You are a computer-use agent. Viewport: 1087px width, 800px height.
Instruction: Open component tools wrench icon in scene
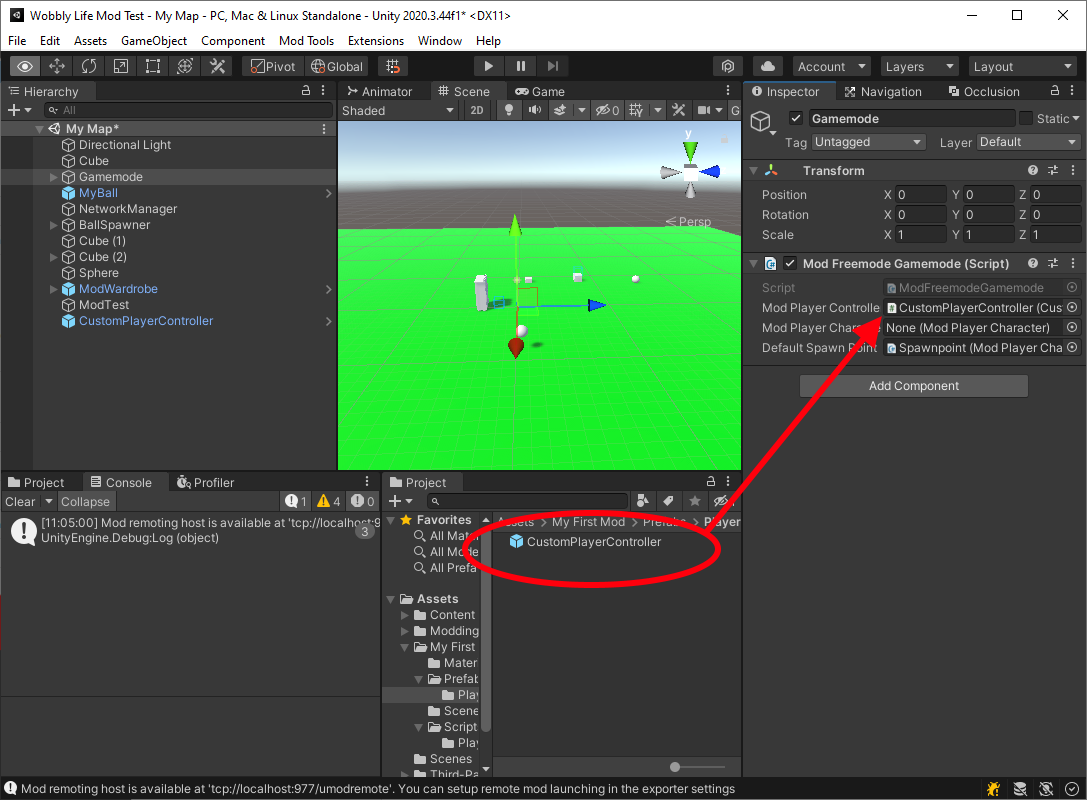(679, 110)
